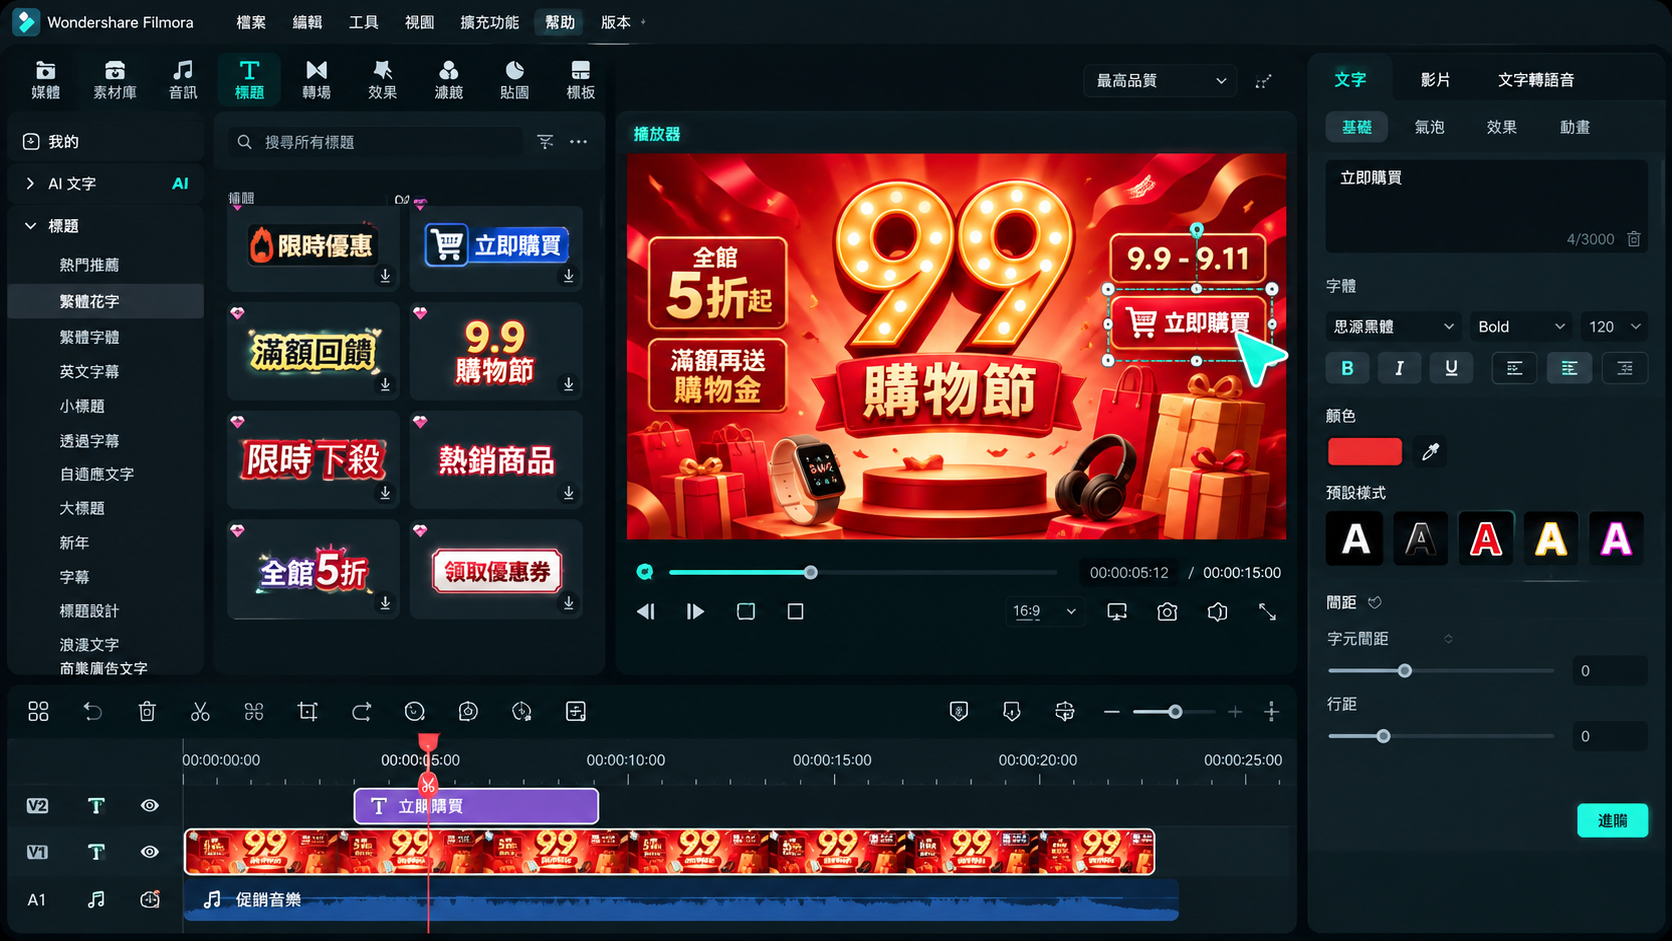Click the crop tool in timeline toolbar
This screenshot has height=941, width=1672.
pyautogui.click(x=307, y=711)
